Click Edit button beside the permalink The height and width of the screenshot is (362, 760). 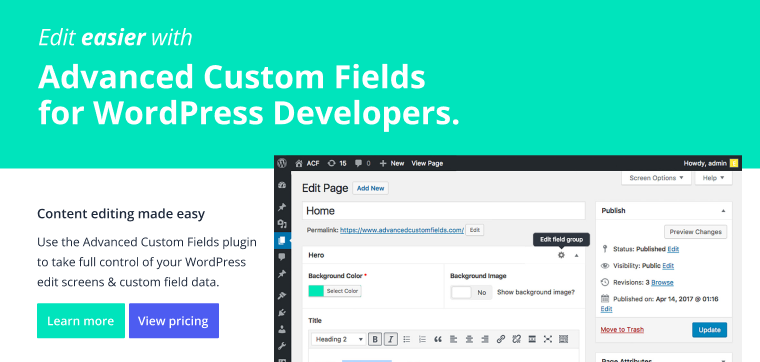(x=475, y=230)
